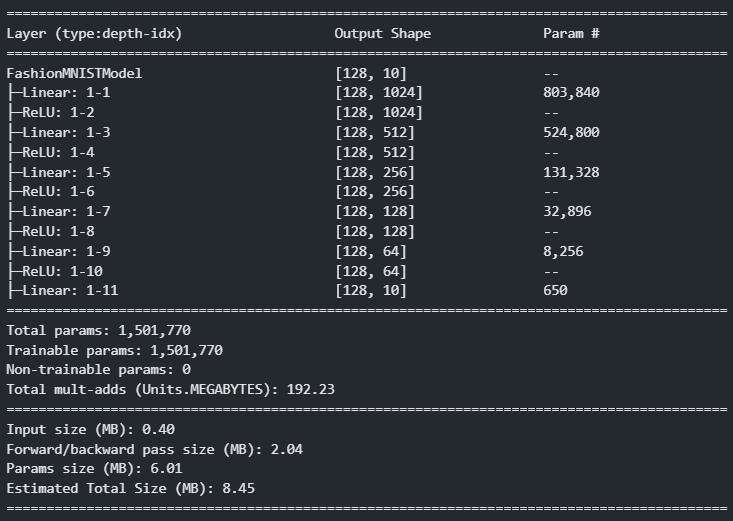
Task: Click the parameter count 131,328
Action: coord(571,172)
